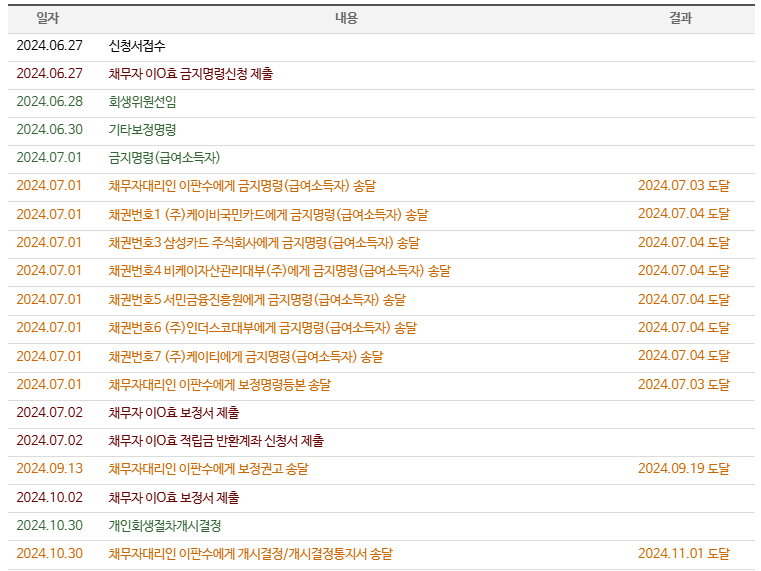The width and height of the screenshot is (761, 571).
Task: Select the 신청서접수 entry
Action: tap(137, 46)
